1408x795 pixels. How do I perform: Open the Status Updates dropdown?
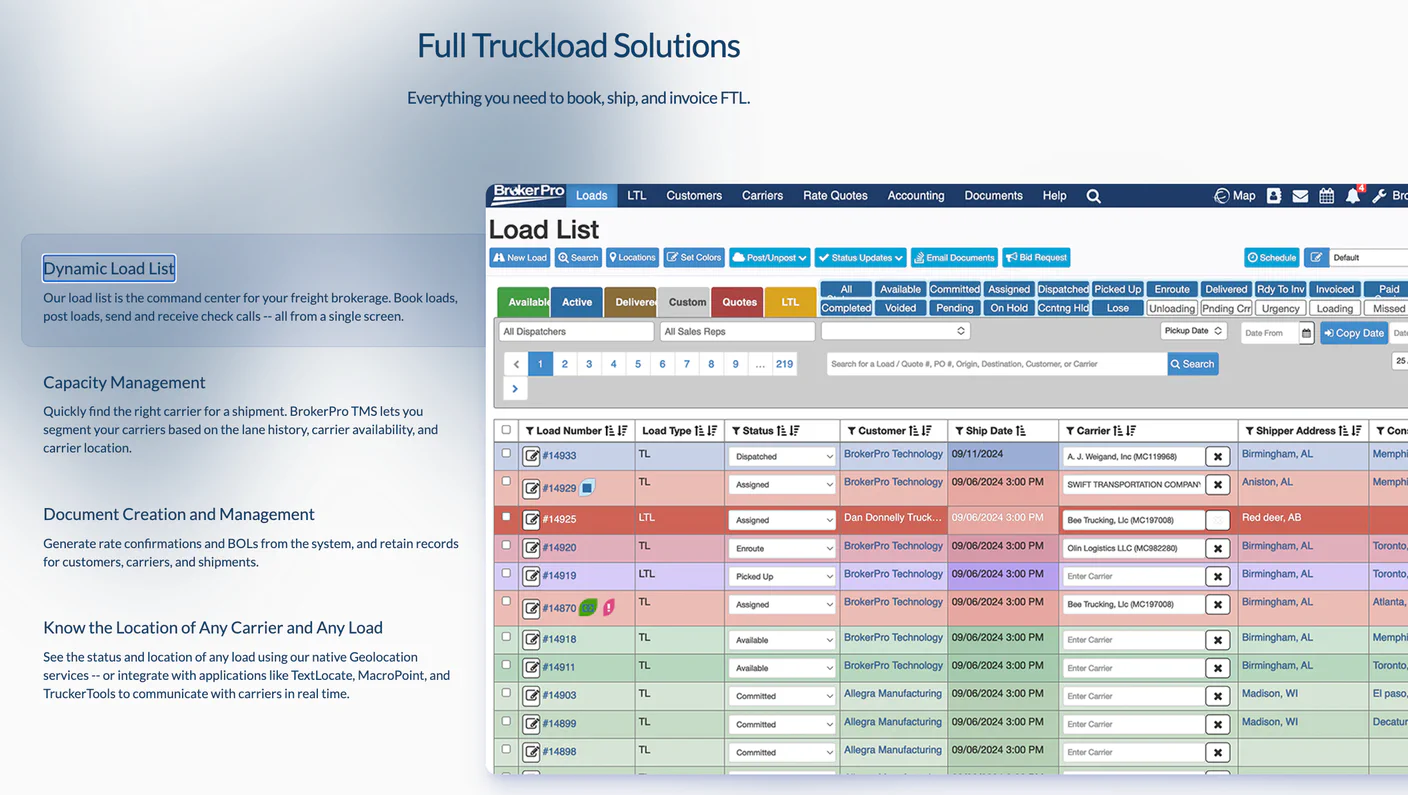(860, 257)
